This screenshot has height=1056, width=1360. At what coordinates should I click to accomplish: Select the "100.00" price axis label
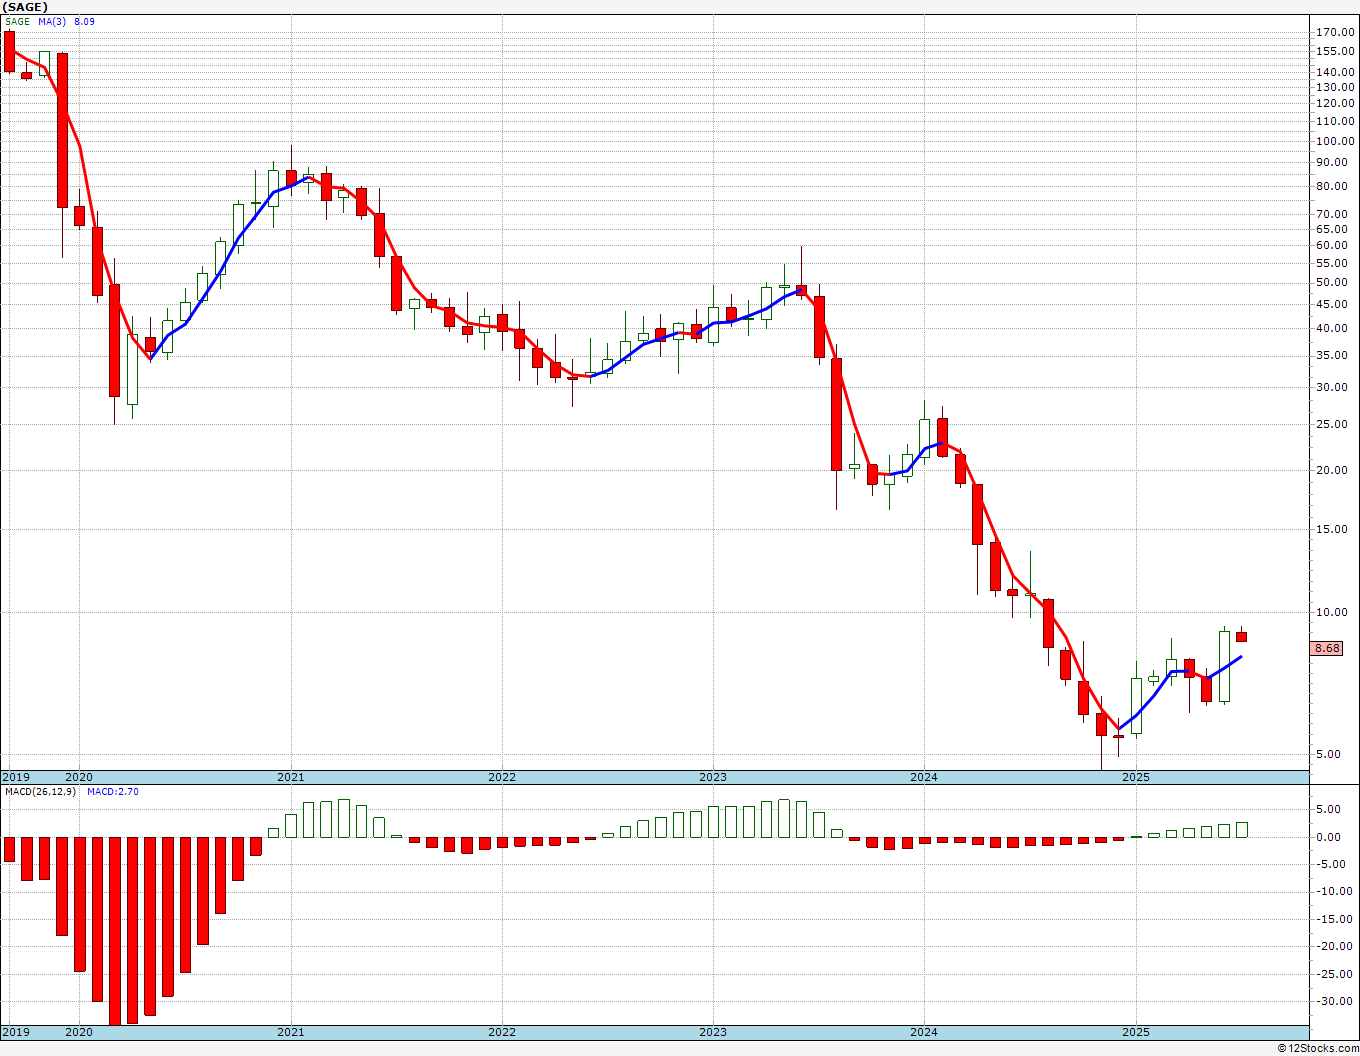pyautogui.click(x=1336, y=141)
